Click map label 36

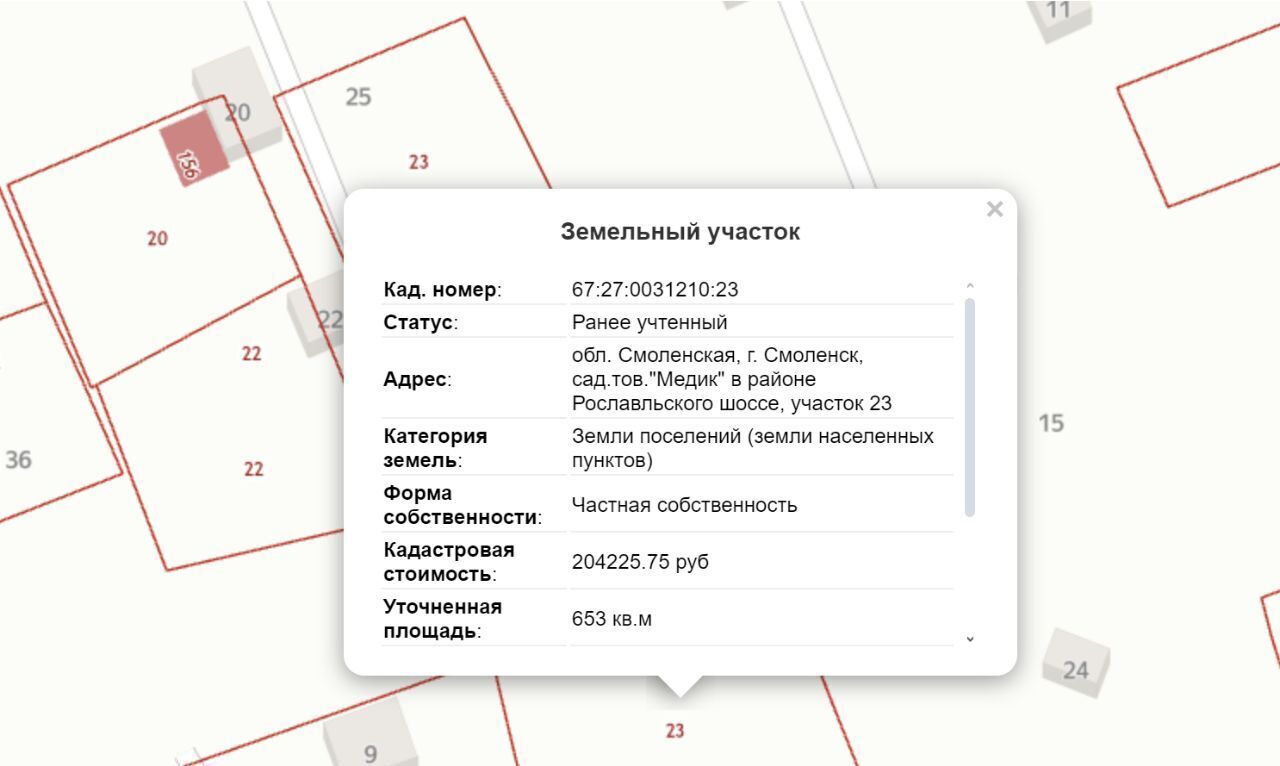18,460
